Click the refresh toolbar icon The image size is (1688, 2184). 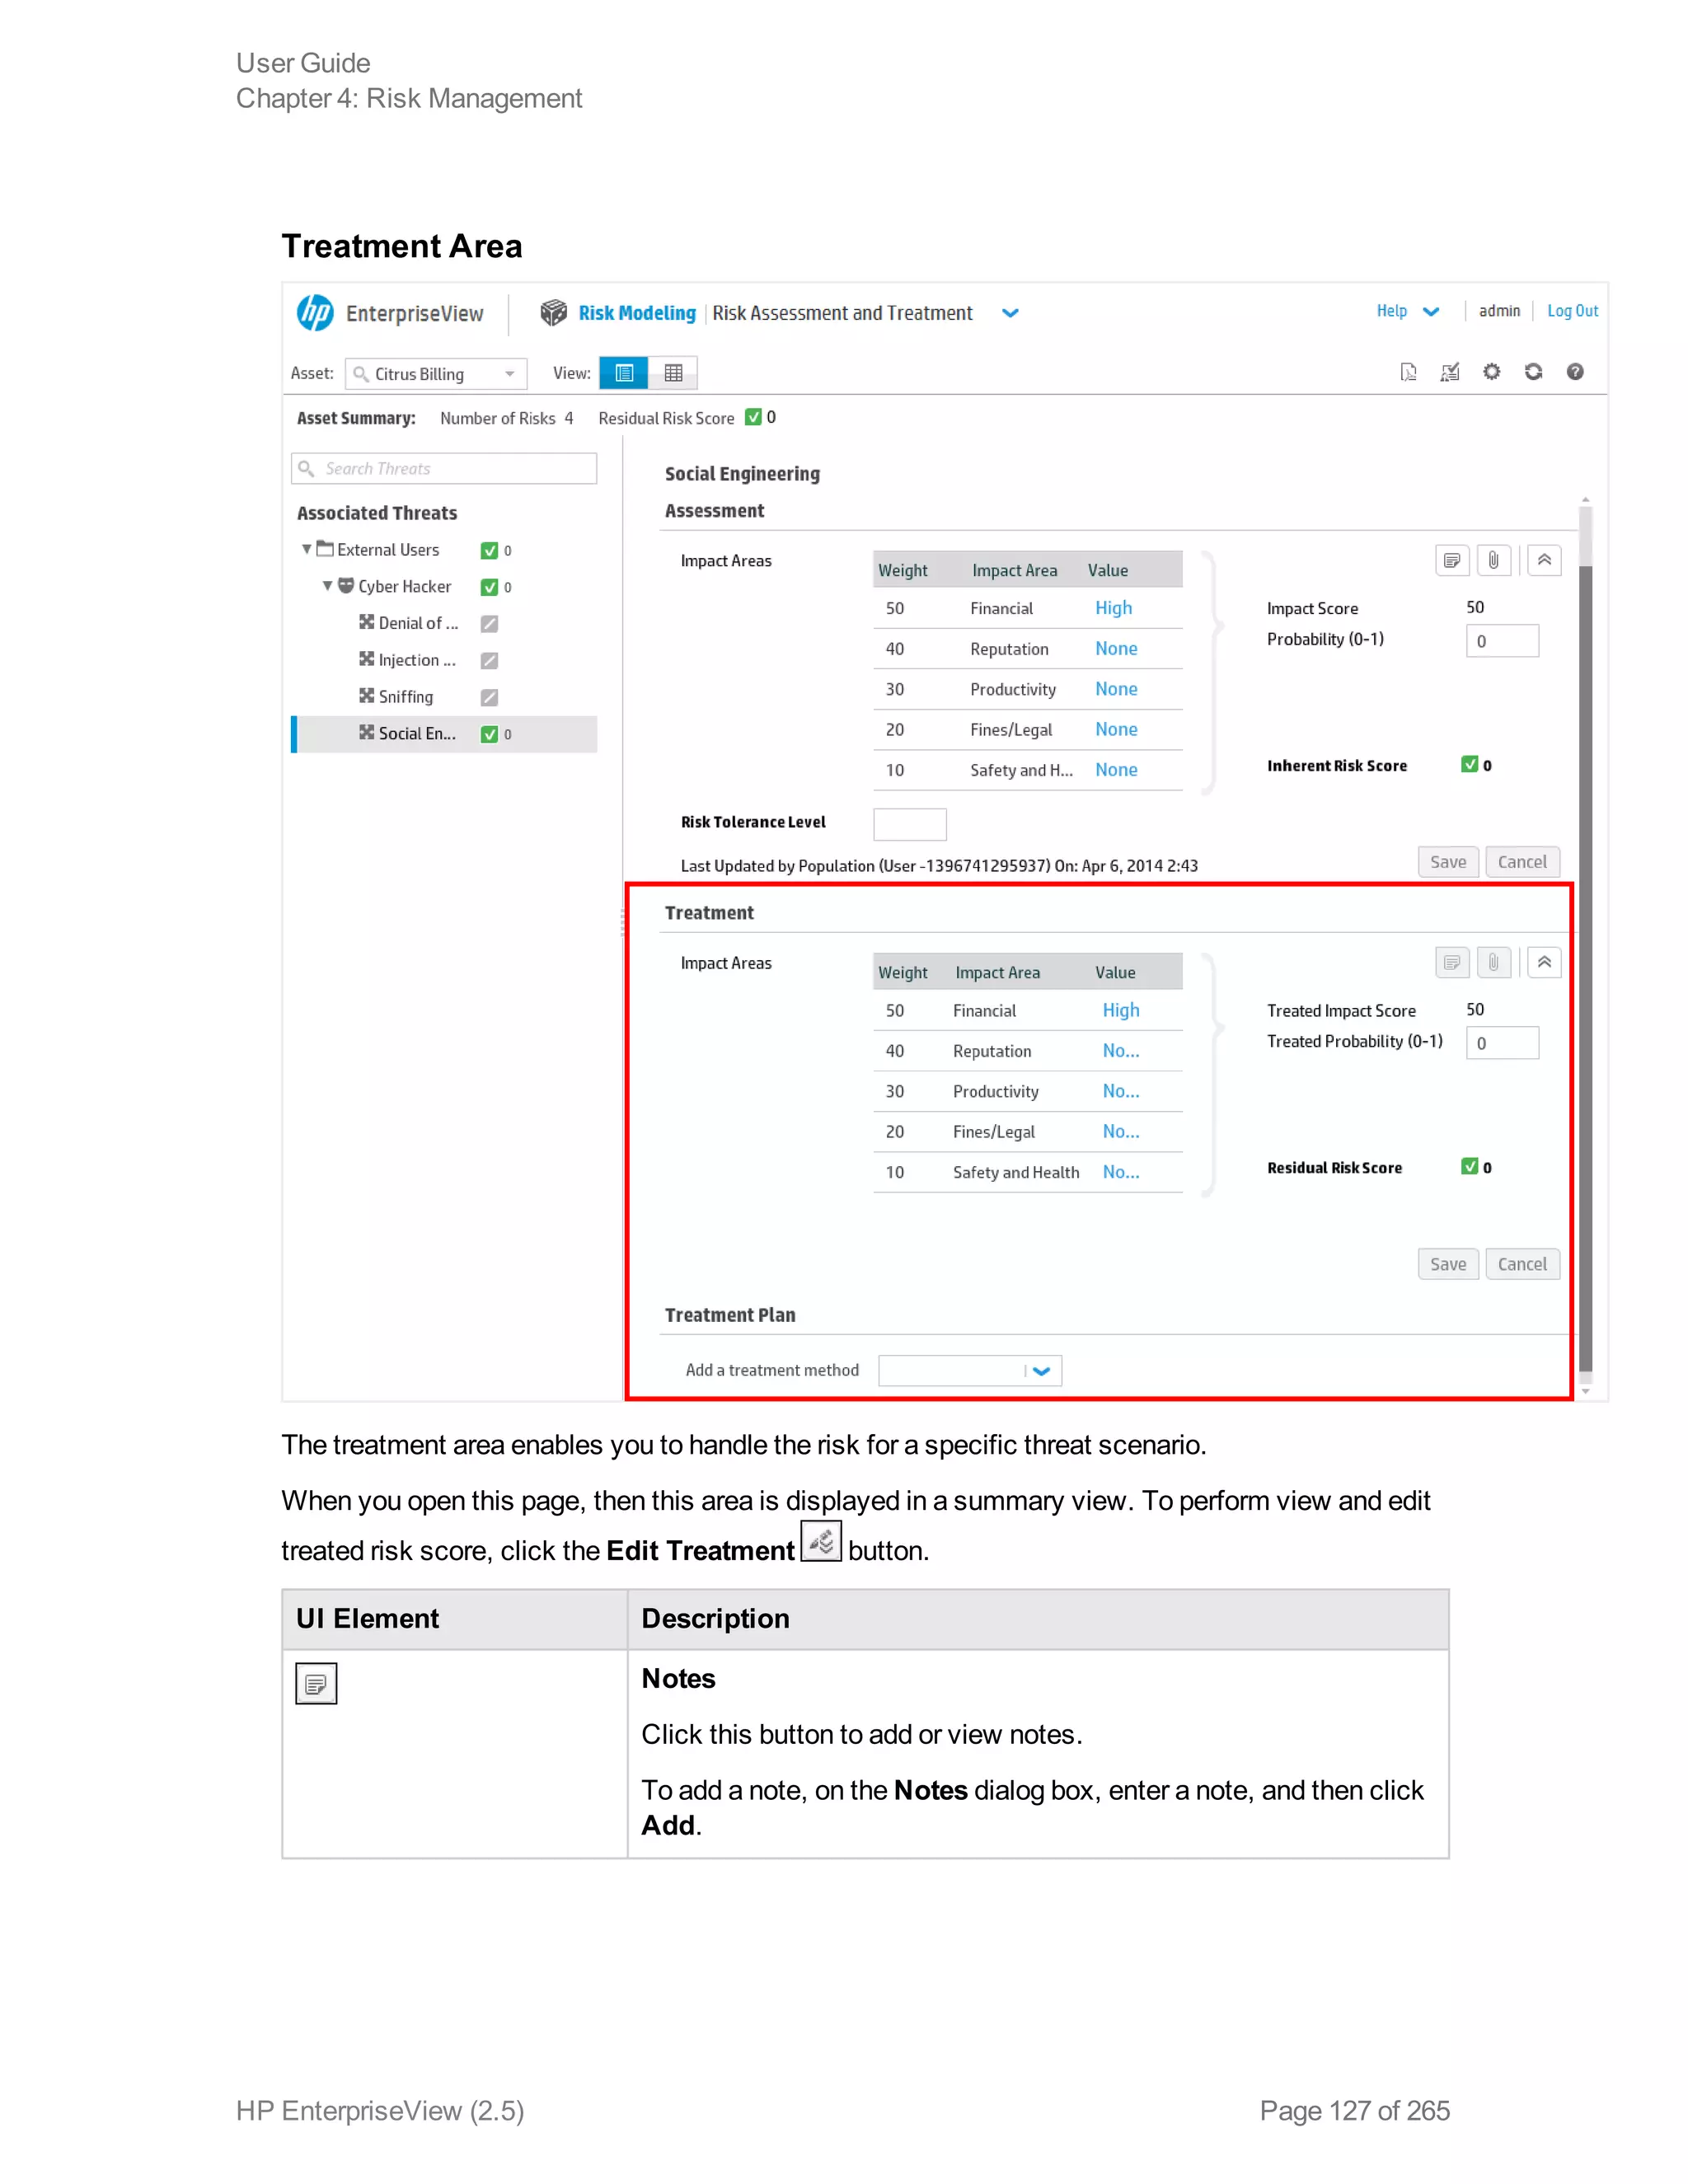[x=1533, y=372]
